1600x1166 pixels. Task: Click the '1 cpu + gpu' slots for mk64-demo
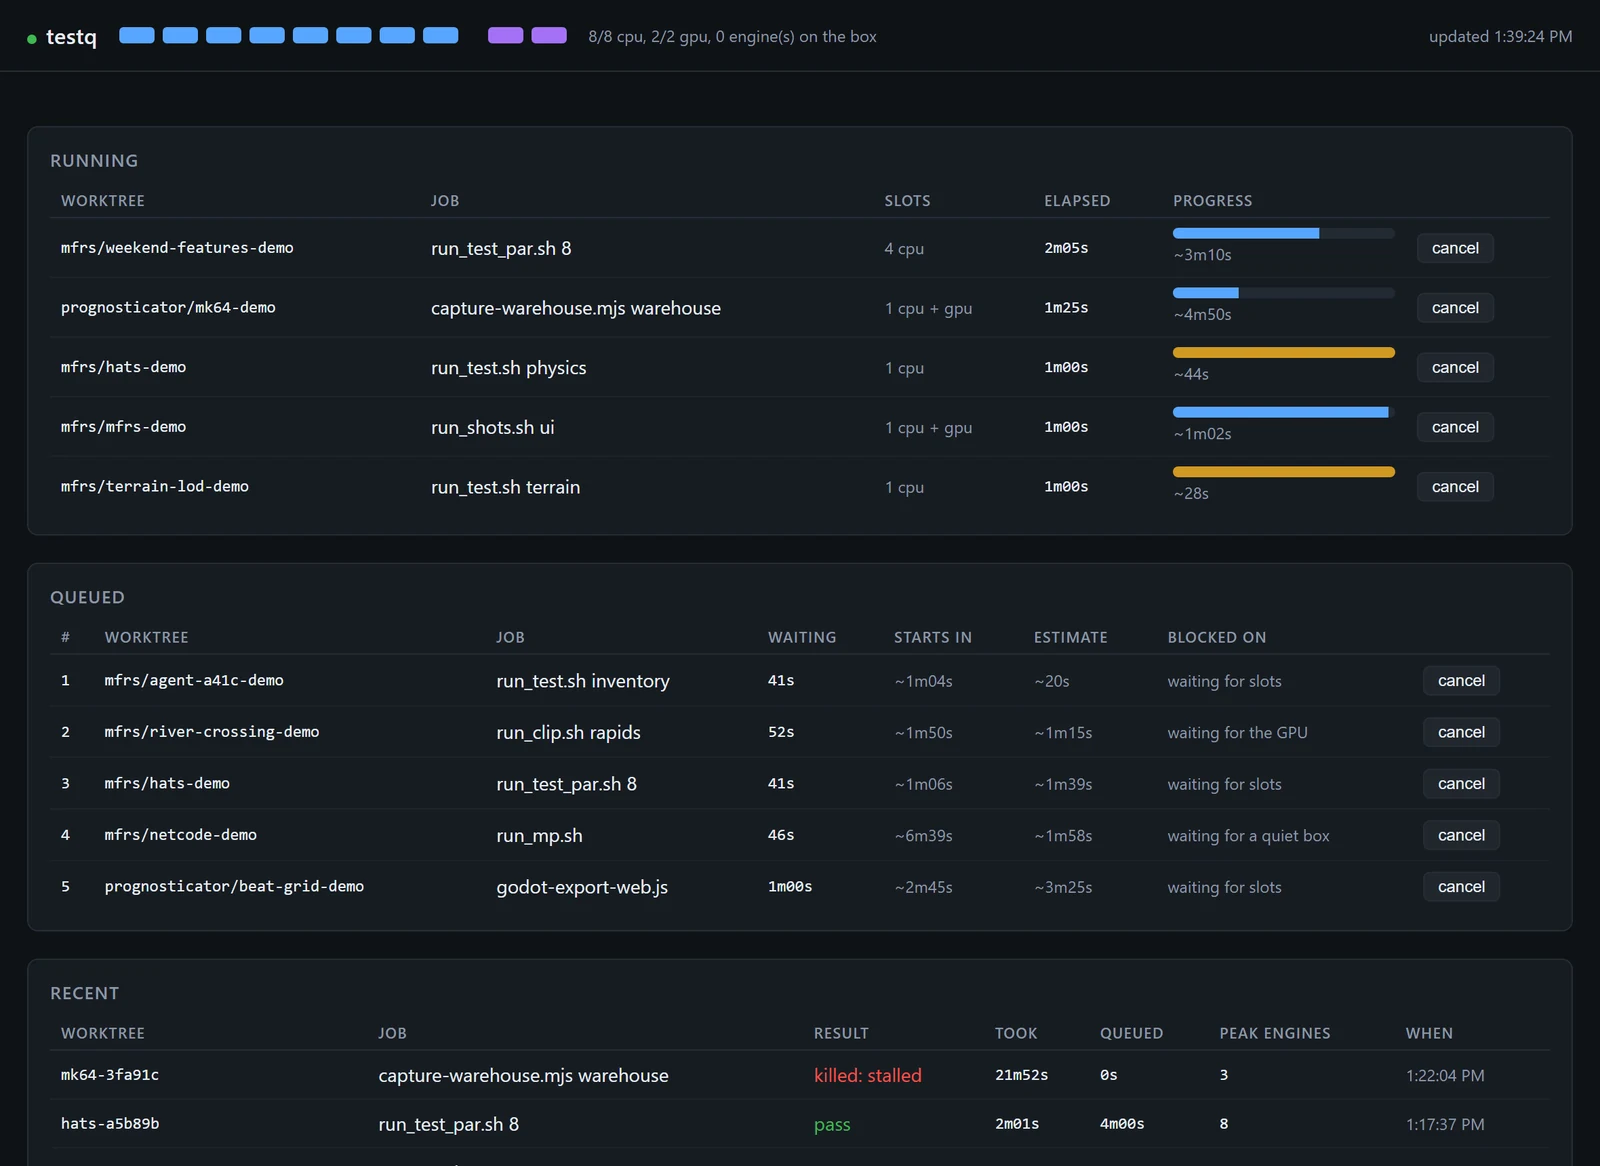coord(928,309)
